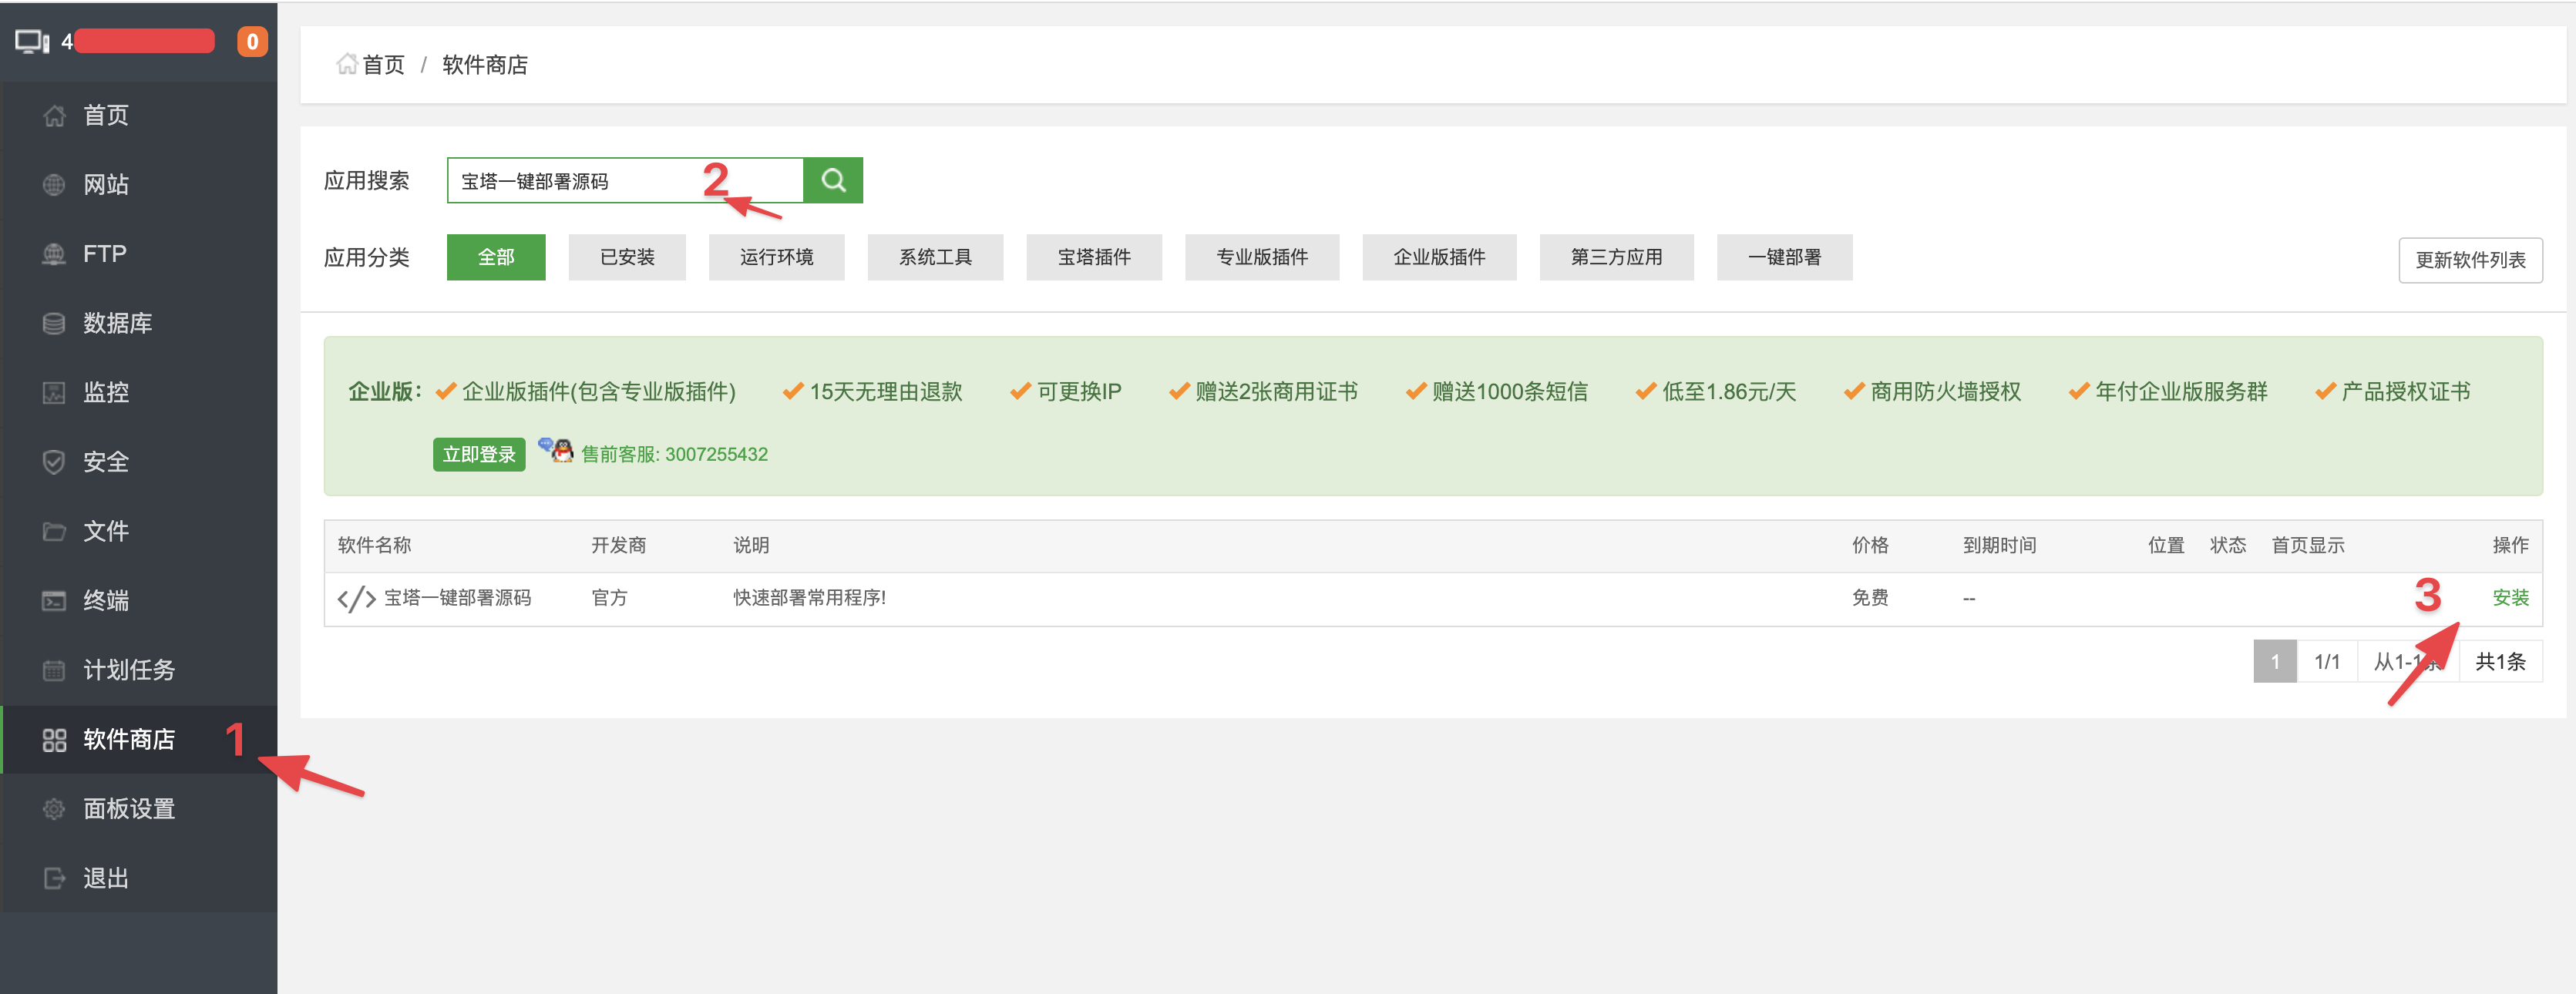The height and width of the screenshot is (994, 2576).
Task: Go to 网站 in the sidebar
Action: coord(139,185)
